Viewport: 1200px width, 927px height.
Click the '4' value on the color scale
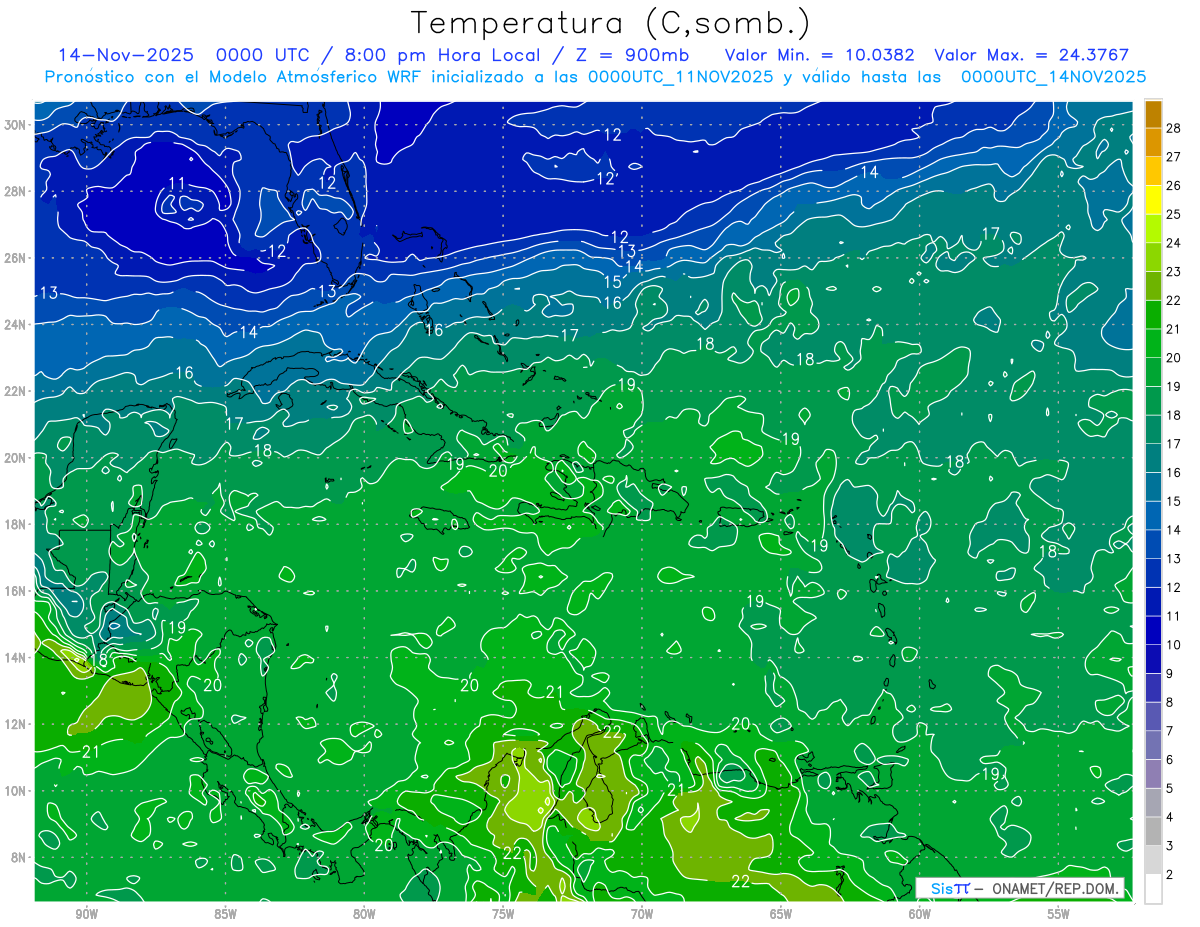[1170, 817]
